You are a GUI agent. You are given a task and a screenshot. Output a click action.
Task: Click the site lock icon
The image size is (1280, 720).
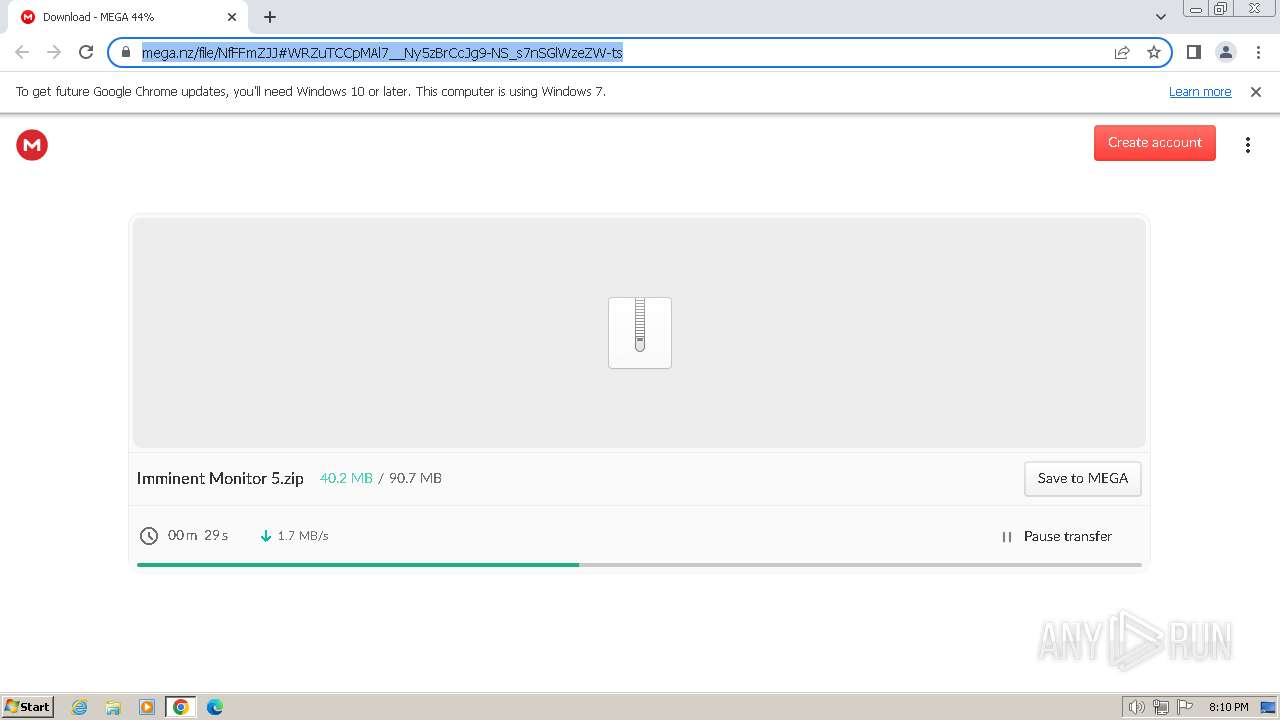(126, 52)
